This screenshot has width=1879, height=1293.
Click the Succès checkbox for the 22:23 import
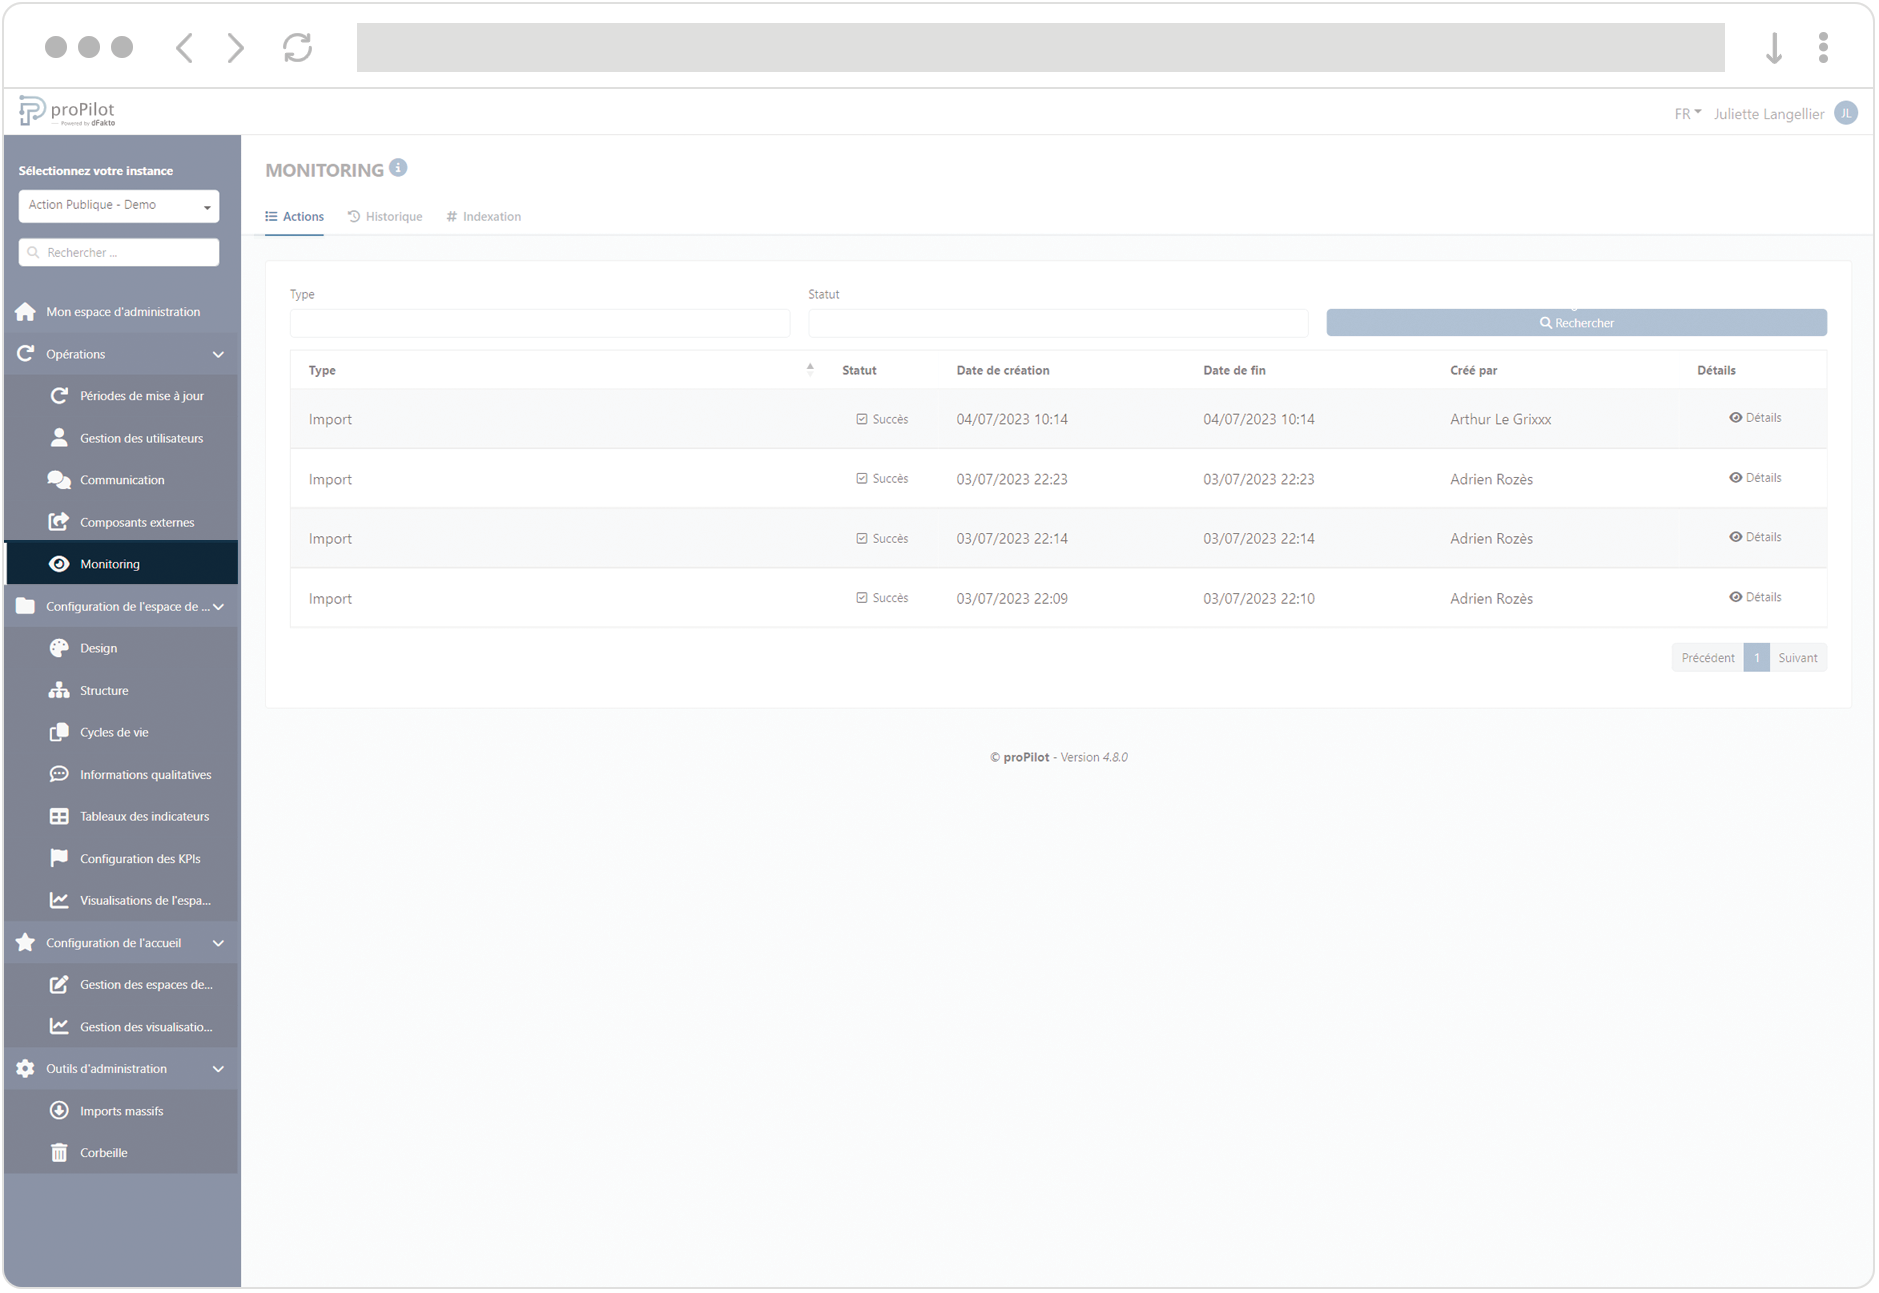tap(862, 479)
